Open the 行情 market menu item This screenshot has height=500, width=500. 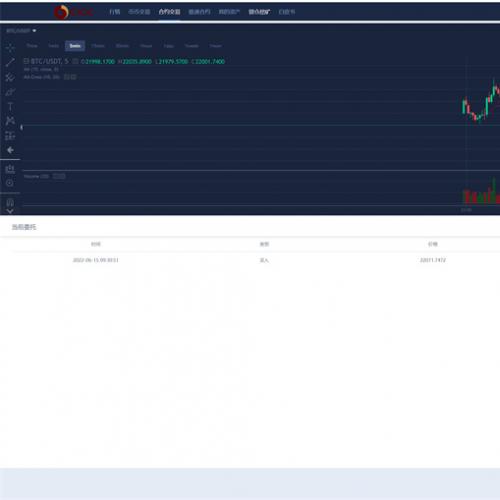115,12
